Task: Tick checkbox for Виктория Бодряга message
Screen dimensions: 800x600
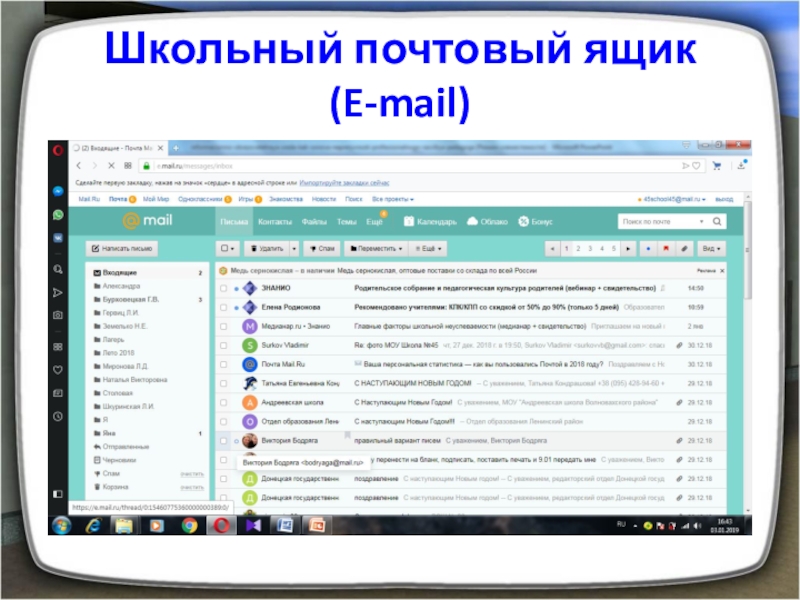Action: coord(223,441)
